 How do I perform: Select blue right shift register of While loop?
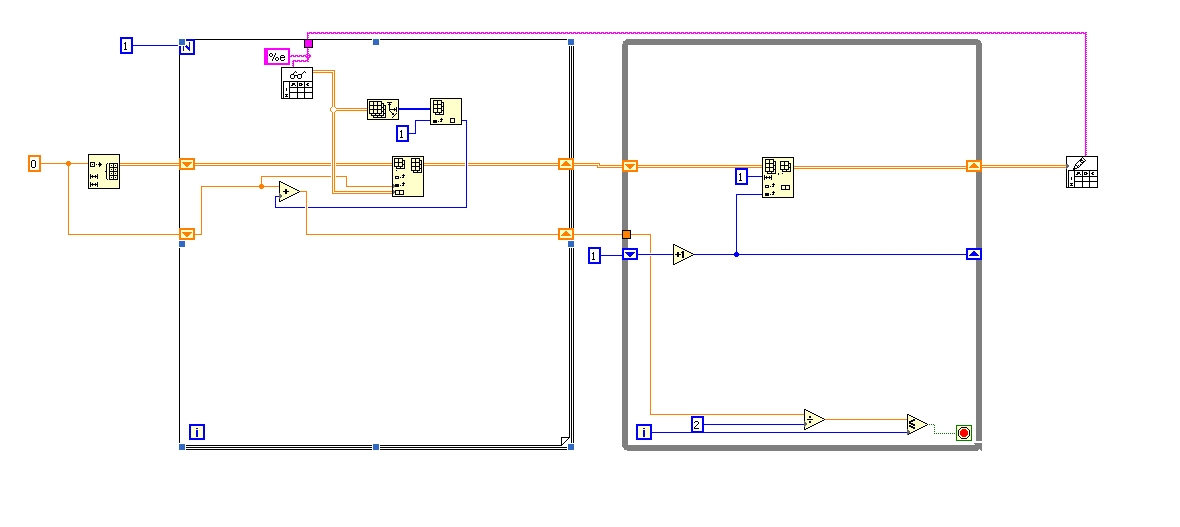[x=974, y=254]
